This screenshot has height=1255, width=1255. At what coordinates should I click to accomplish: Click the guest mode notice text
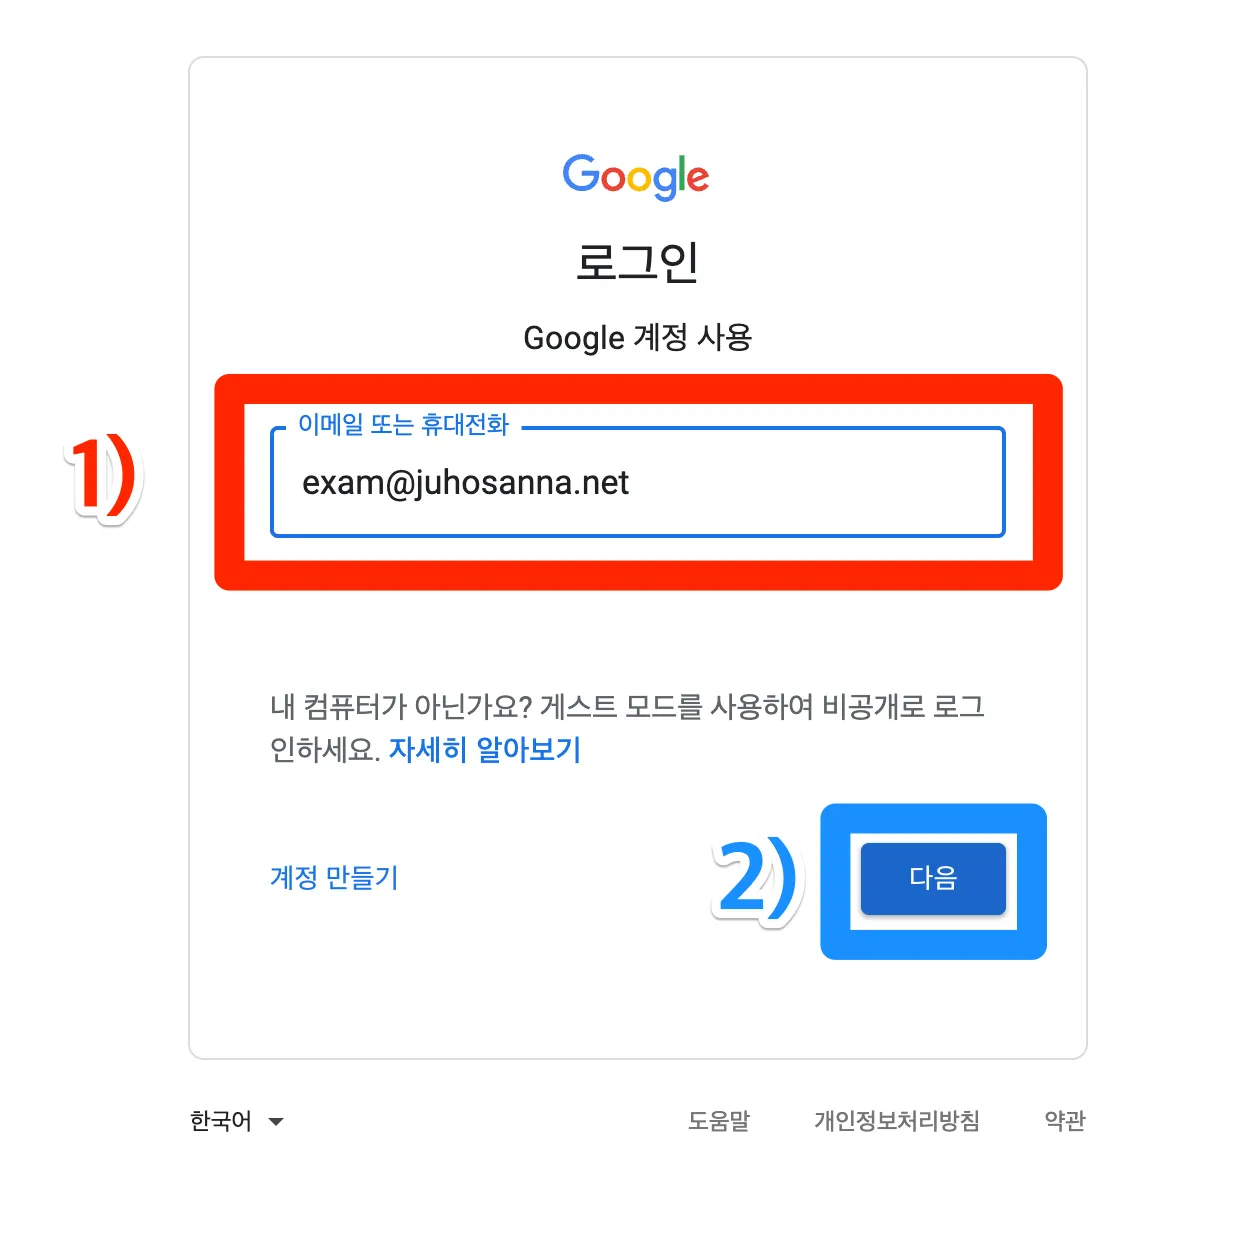627,728
